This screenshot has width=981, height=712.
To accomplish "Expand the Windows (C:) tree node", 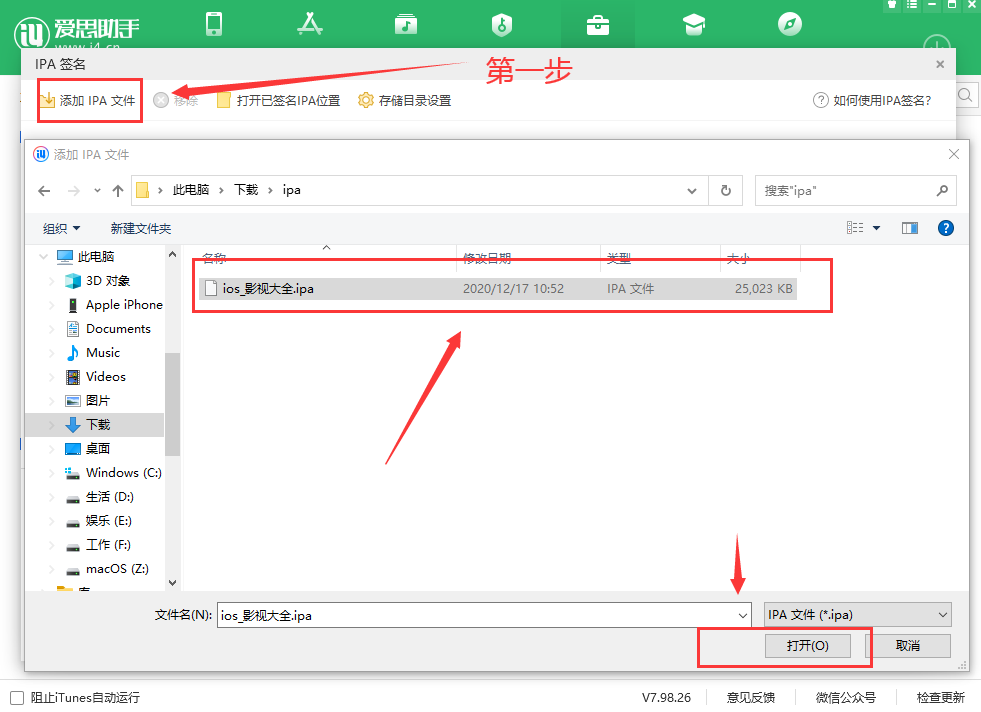I will [x=52, y=473].
